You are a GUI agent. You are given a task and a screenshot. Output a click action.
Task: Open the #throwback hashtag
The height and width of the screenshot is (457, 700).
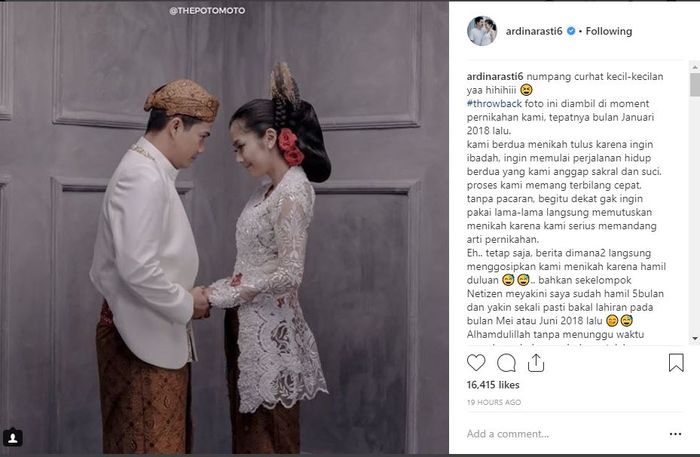(494, 104)
